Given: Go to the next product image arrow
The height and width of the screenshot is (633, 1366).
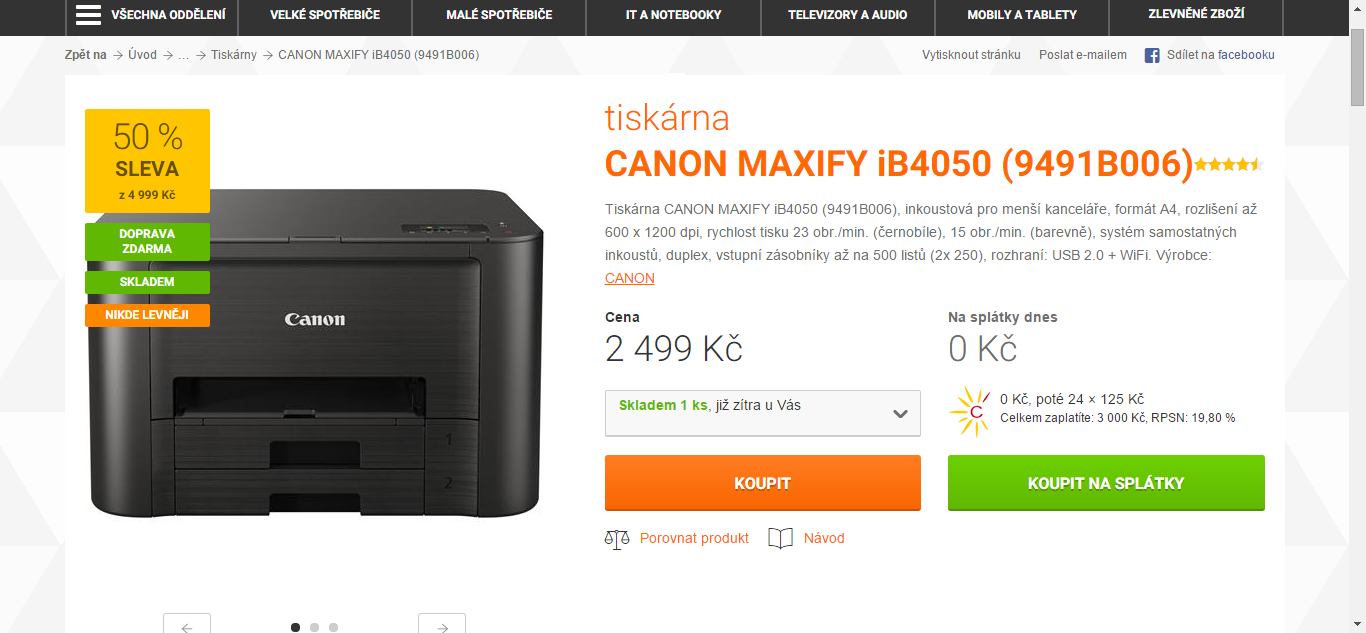Looking at the screenshot, I should (442, 624).
